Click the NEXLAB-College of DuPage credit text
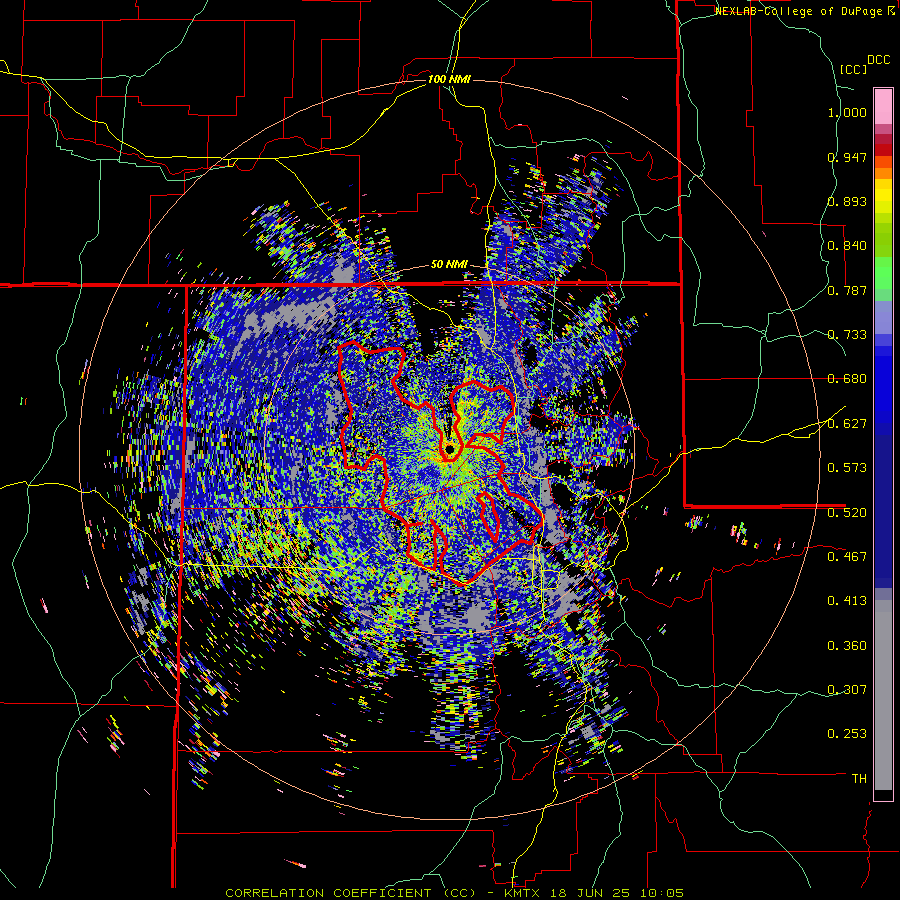 click(800, 11)
